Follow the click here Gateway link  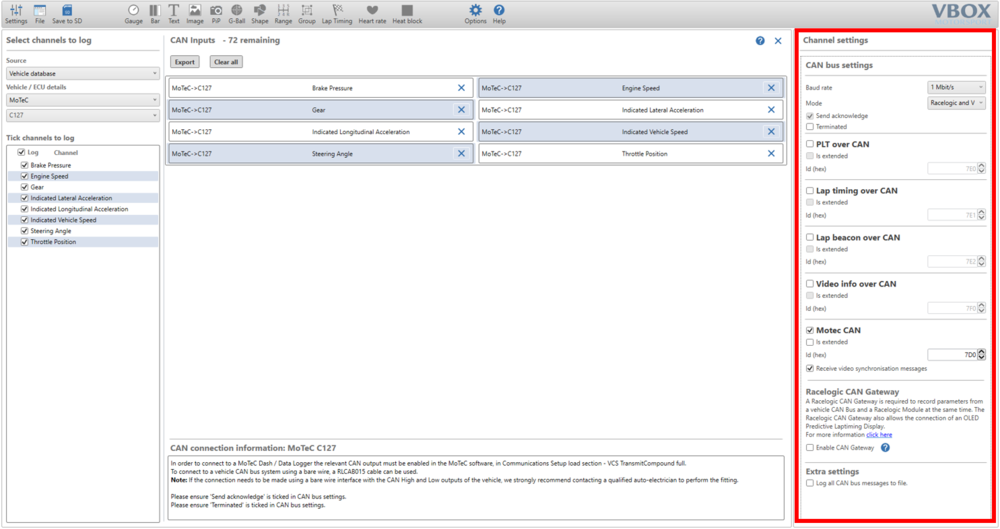(879, 435)
